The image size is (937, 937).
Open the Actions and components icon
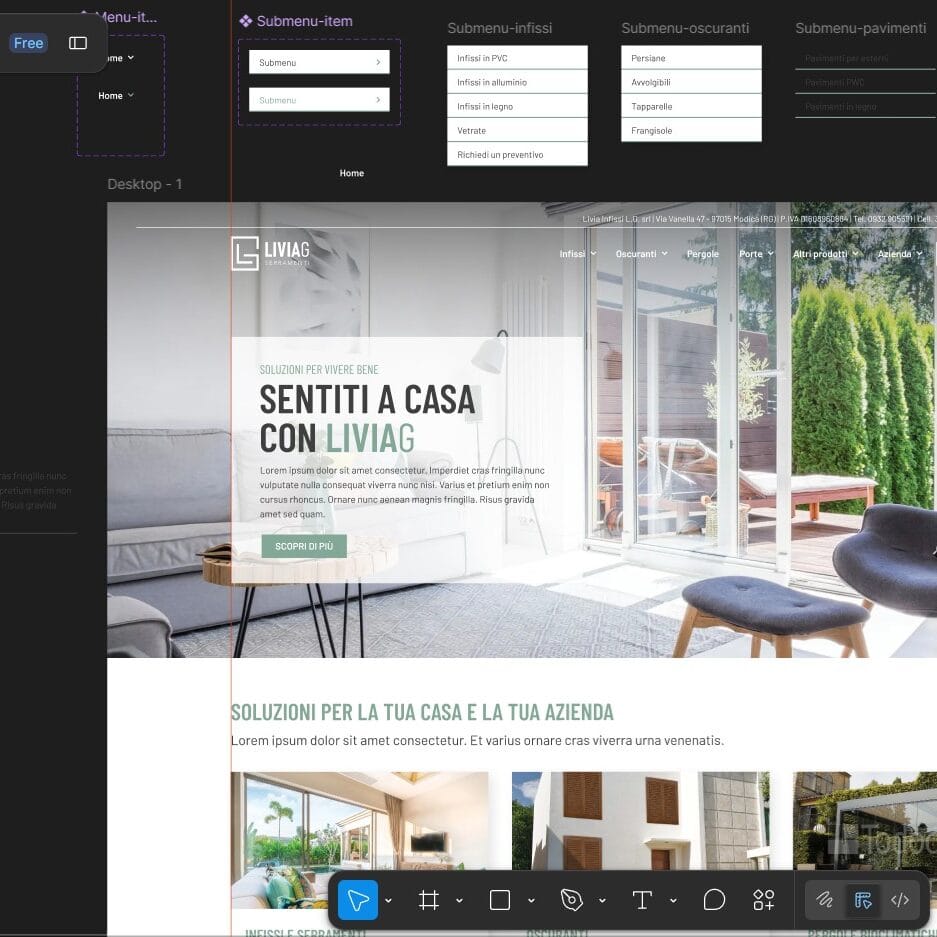click(764, 900)
